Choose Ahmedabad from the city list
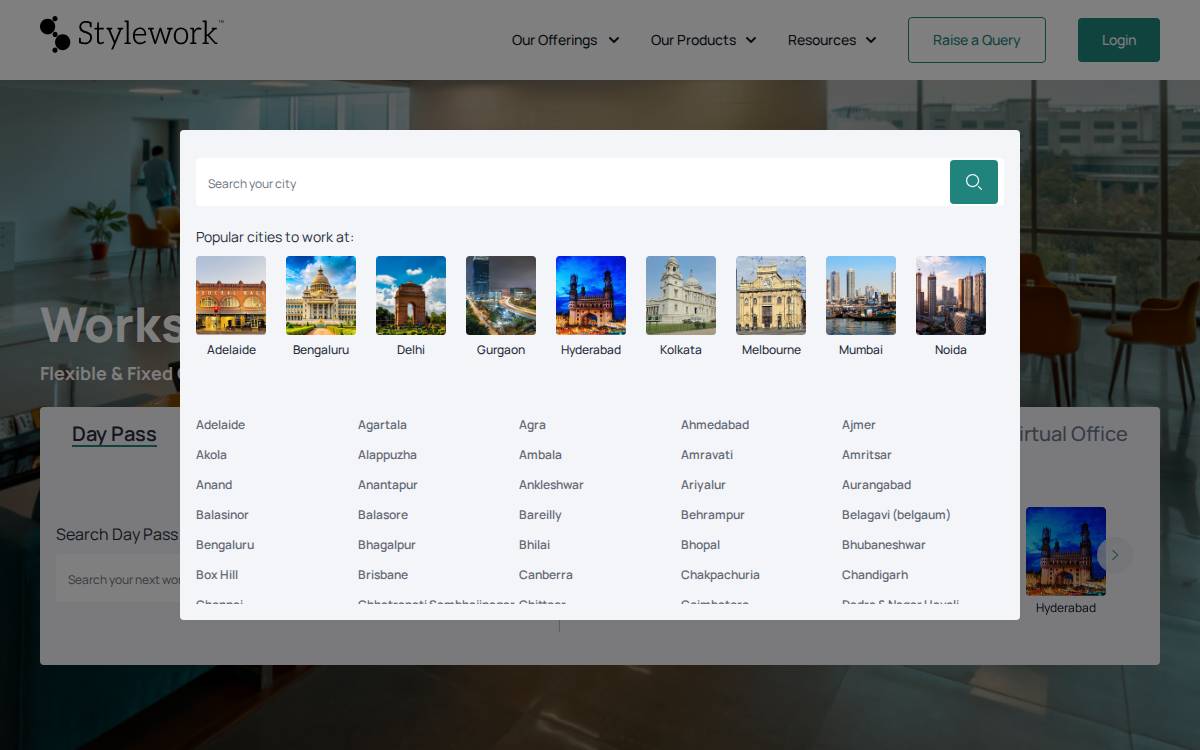The image size is (1200, 750). click(715, 425)
